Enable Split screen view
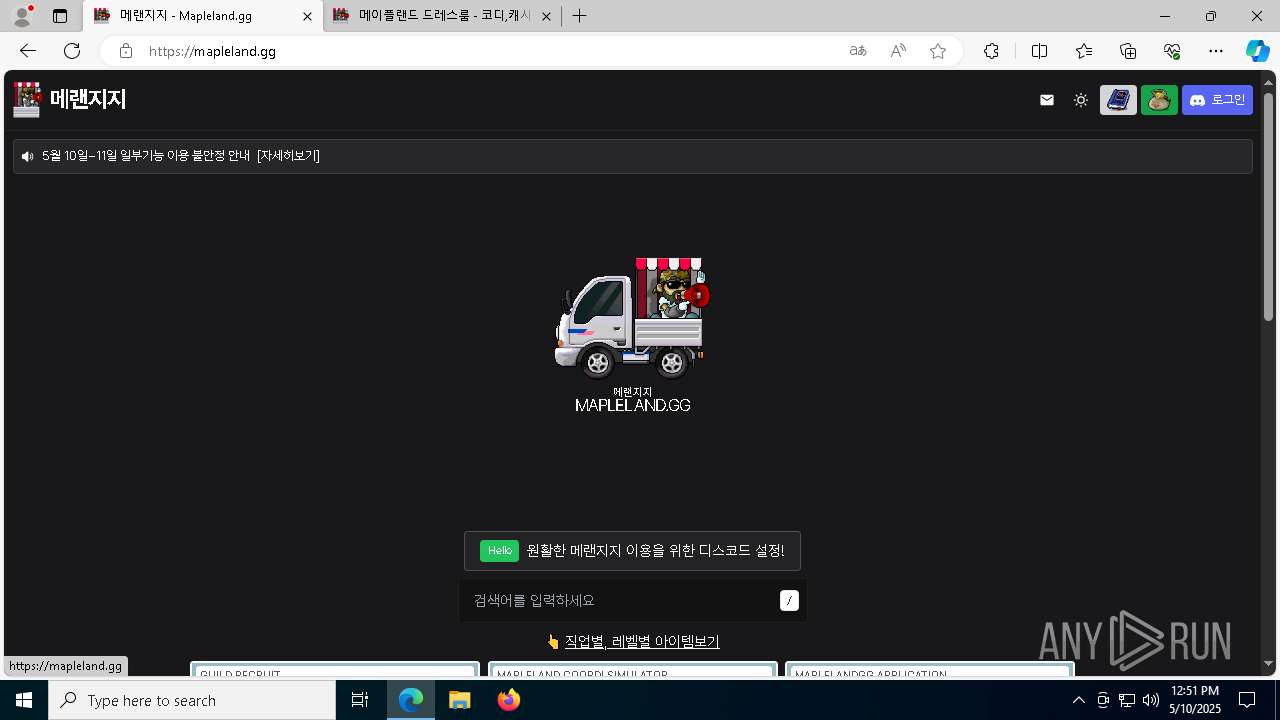The height and width of the screenshot is (720, 1280). 1039,51
